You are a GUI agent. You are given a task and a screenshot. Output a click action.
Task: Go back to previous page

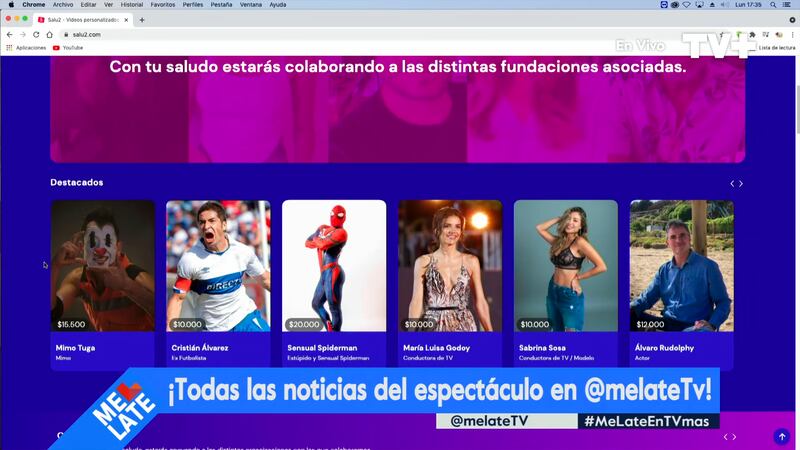coord(10,35)
